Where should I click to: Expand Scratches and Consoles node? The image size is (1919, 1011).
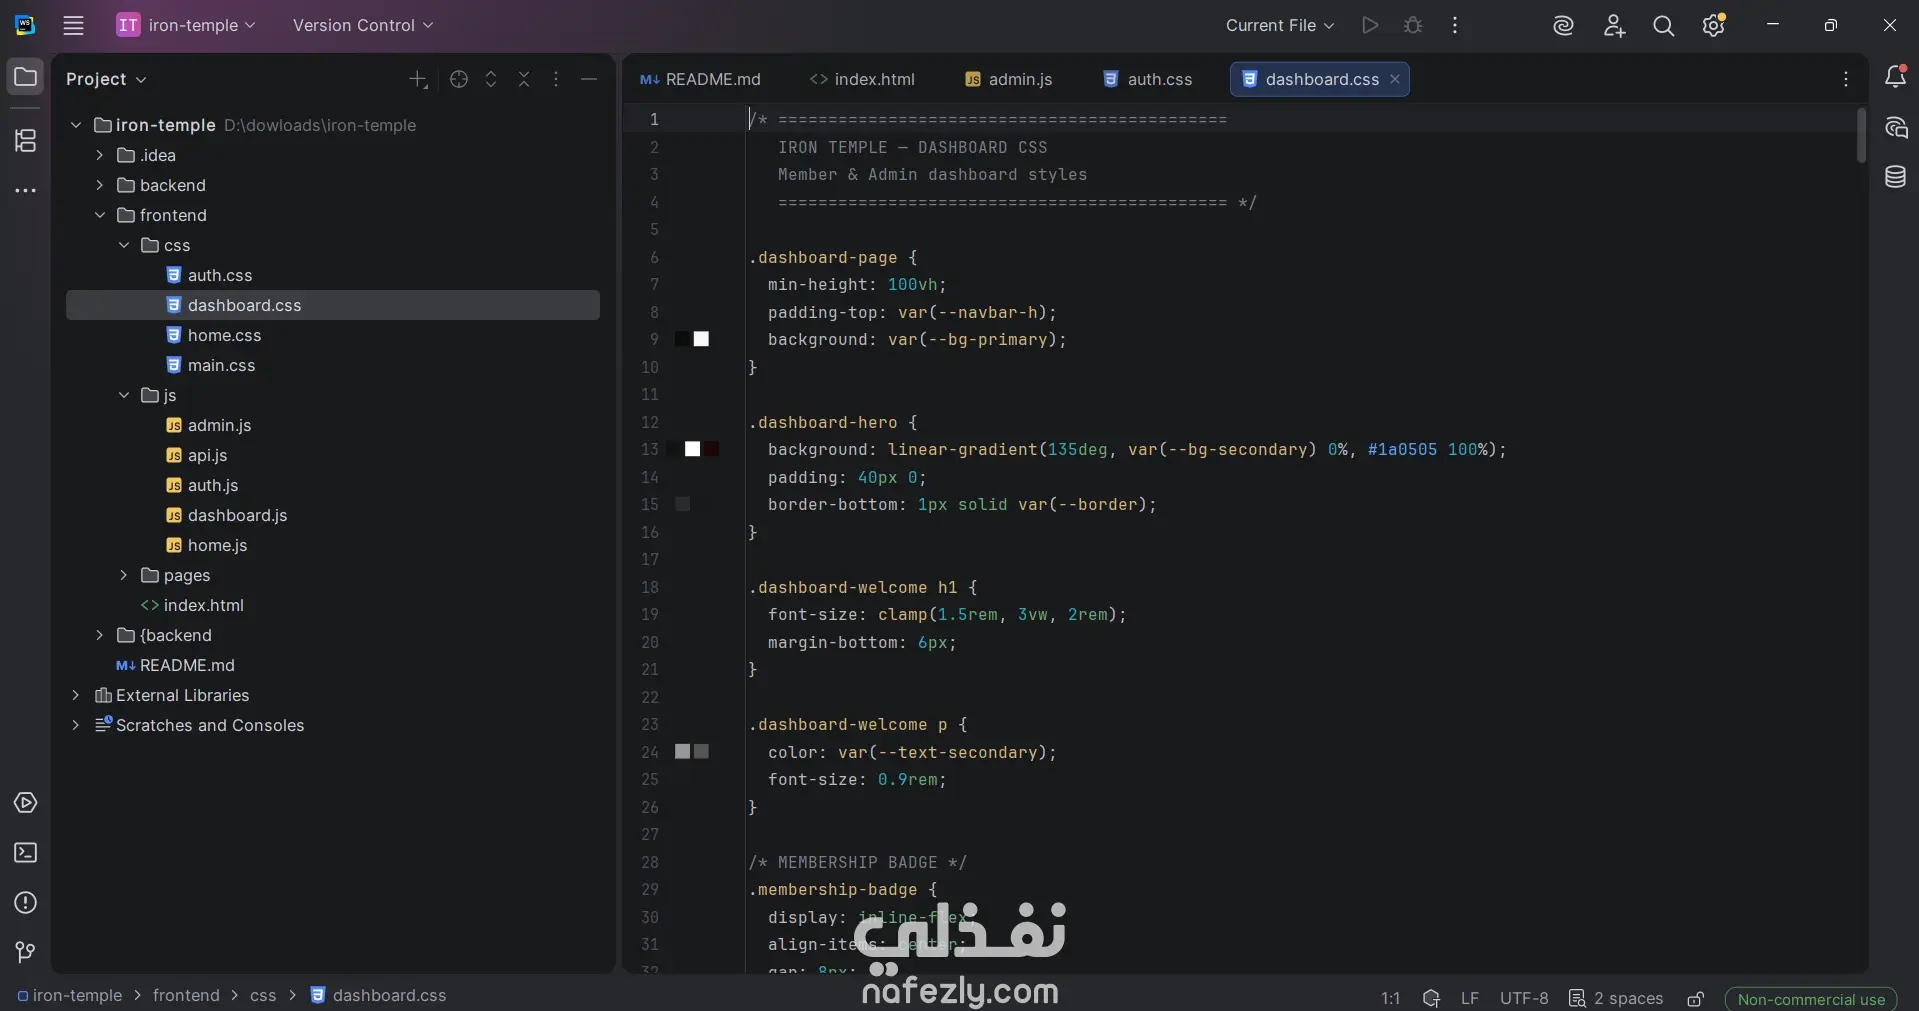pyautogui.click(x=76, y=725)
